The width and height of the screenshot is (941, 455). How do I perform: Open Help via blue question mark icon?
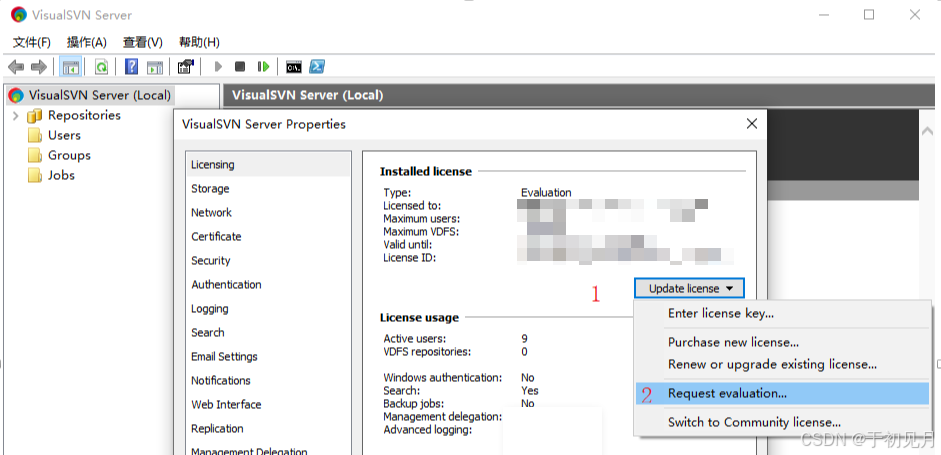(131, 67)
